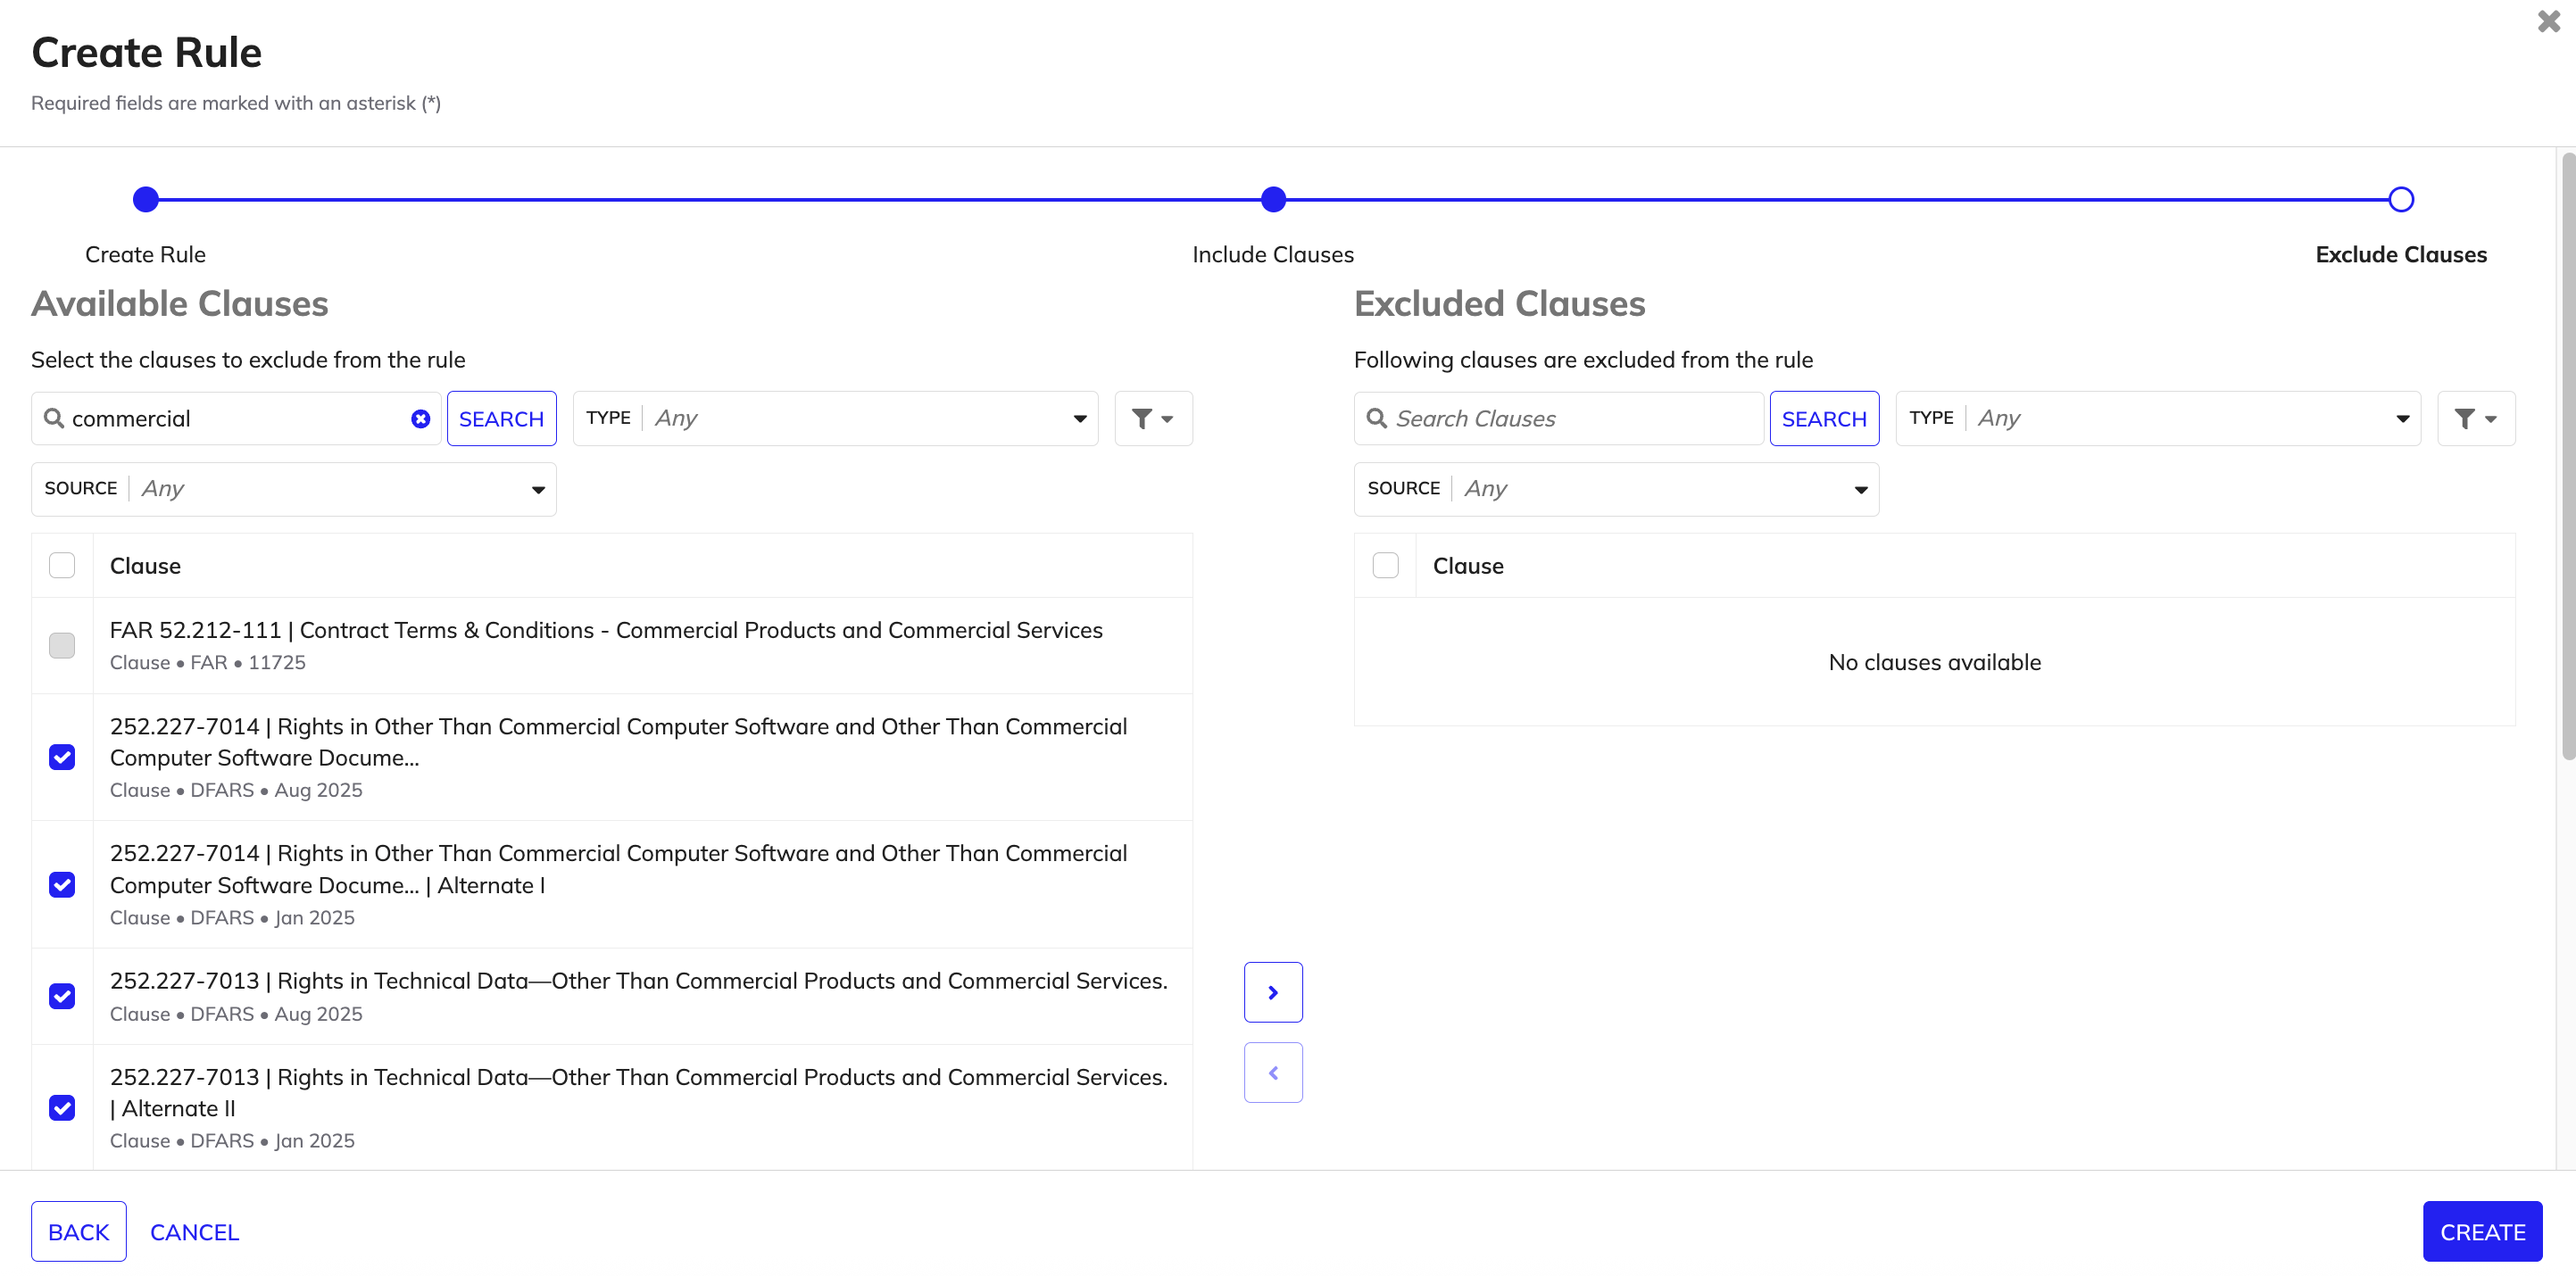The image size is (2576, 1276).
Task: Open Available Clauses TYPE dropdown
Action: [836, 419]
